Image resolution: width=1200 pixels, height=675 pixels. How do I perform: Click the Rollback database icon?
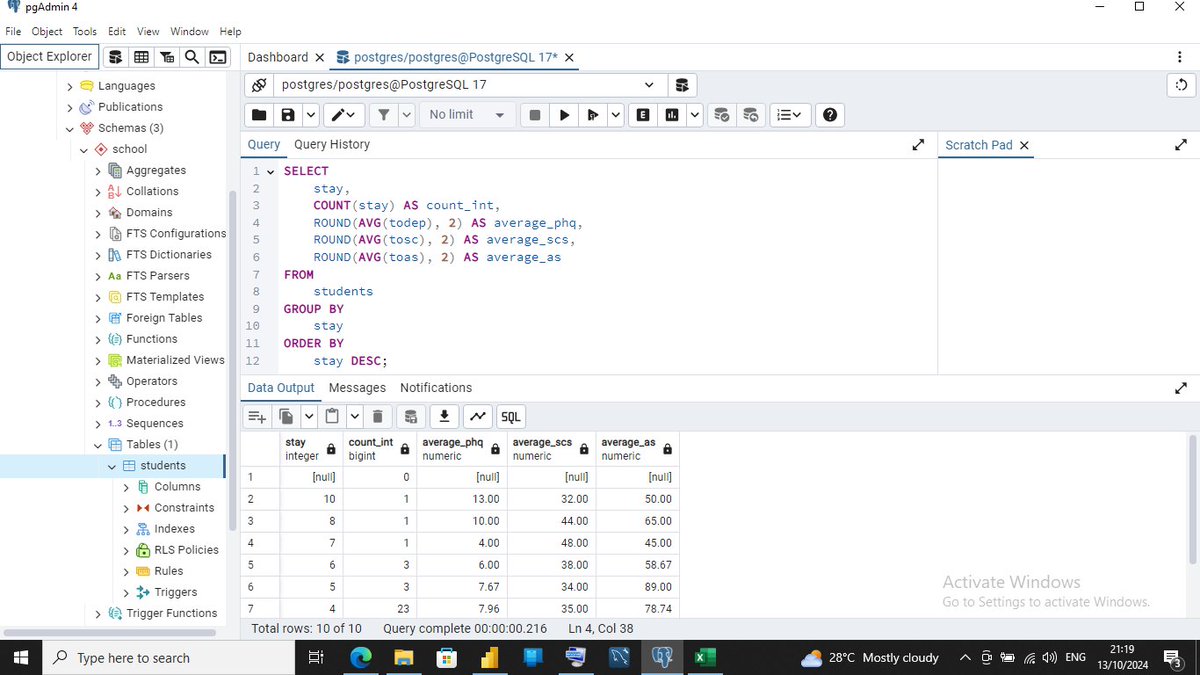click(x=751, y=115)
